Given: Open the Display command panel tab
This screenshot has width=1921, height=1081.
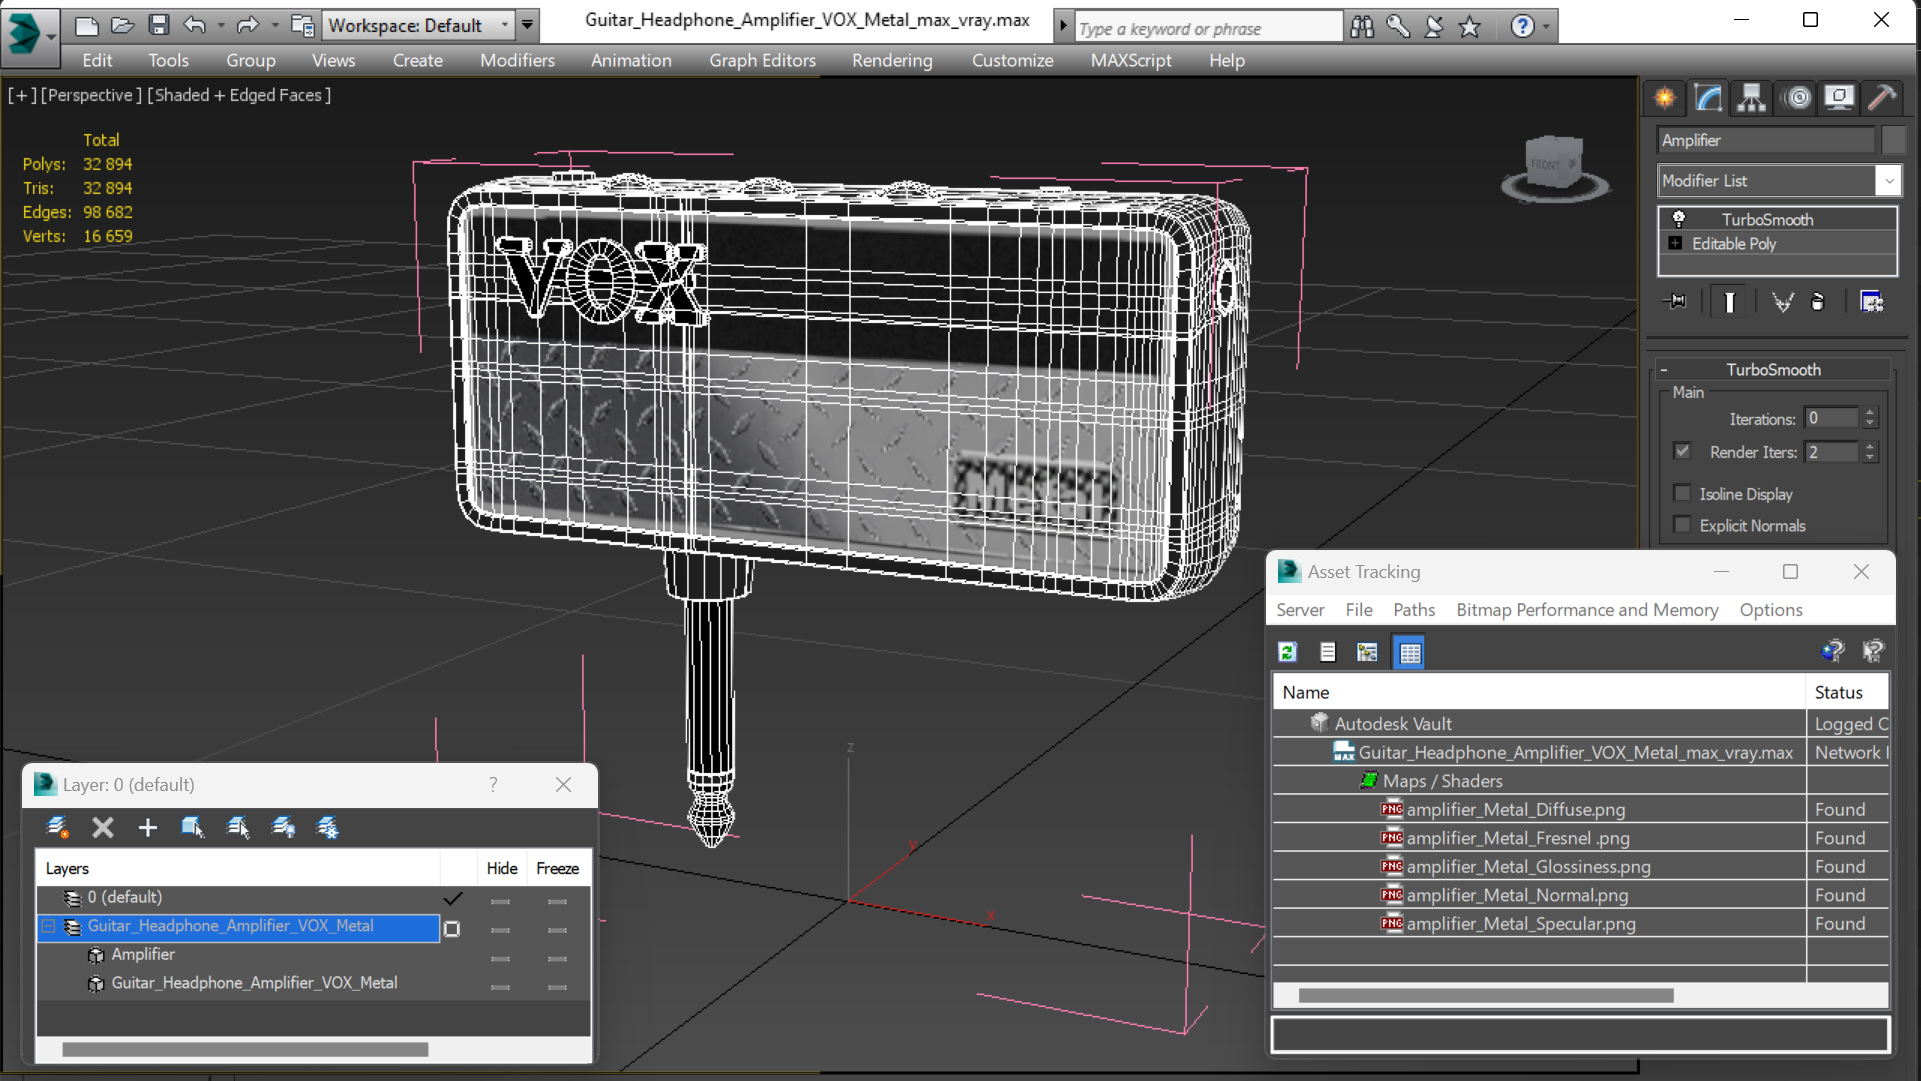Looking at the screenshot, I should [1839, 98].
